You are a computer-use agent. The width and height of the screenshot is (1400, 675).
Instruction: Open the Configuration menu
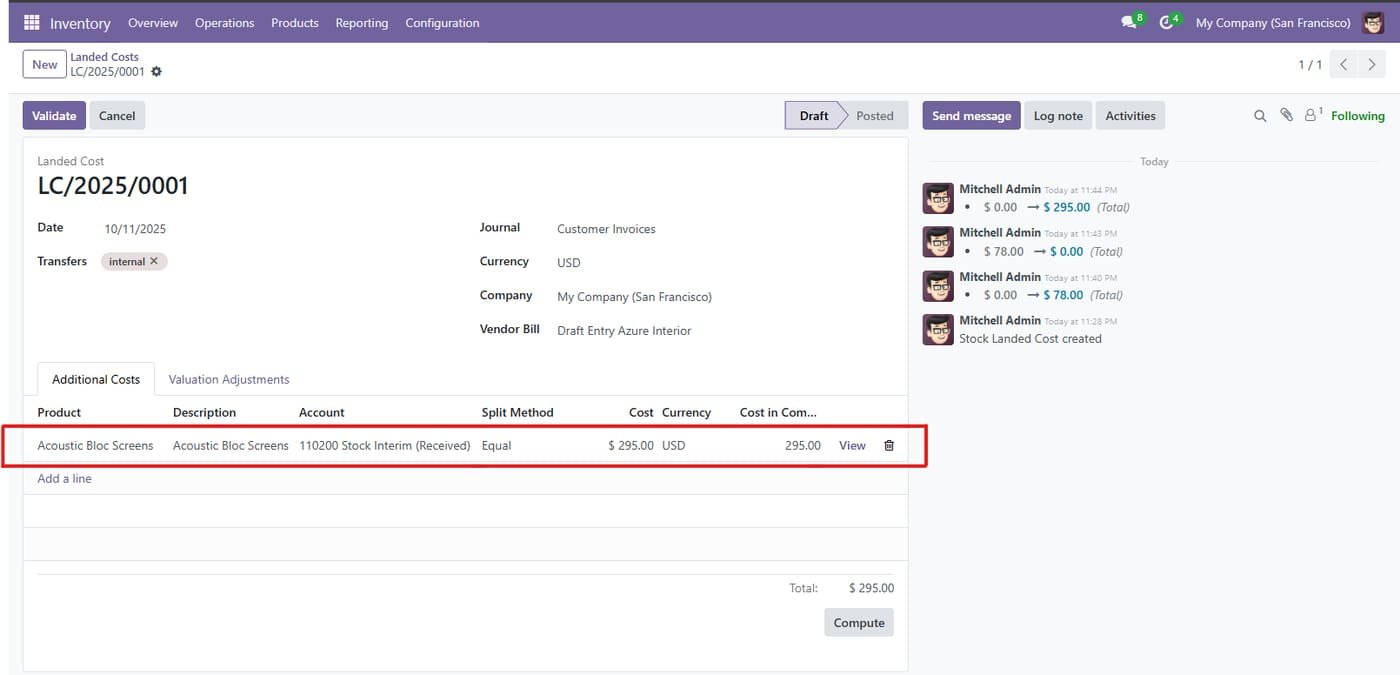coord(443,22)
